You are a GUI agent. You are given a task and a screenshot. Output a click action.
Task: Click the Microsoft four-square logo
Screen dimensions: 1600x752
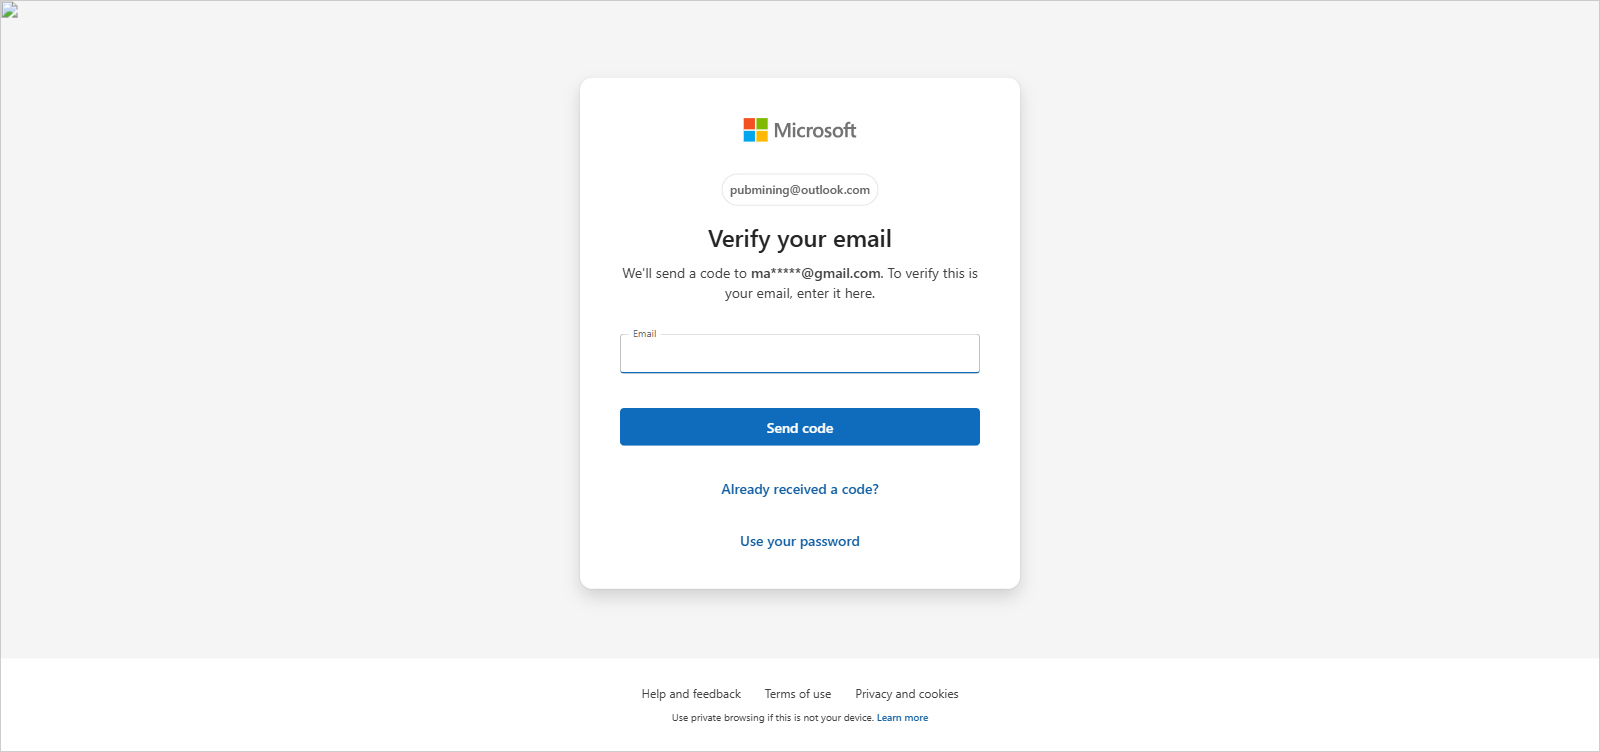tap(755, 130)
